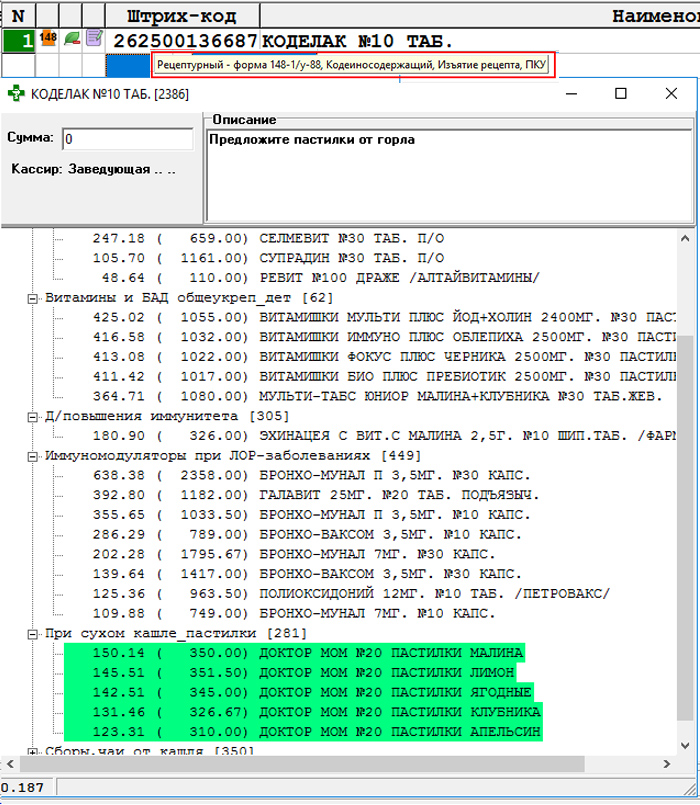Click the Наименование column header
This screenshot has width=700, height=805.
(480, 16)
